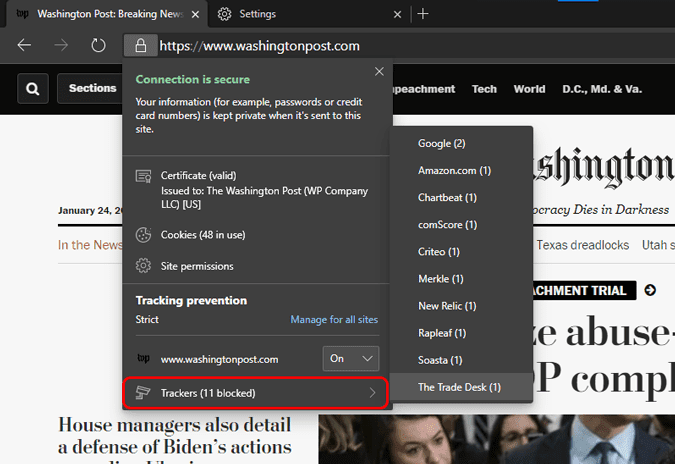Click the browser Back arrow
This screenshot has width=675, height=464.
click(24, 45)
